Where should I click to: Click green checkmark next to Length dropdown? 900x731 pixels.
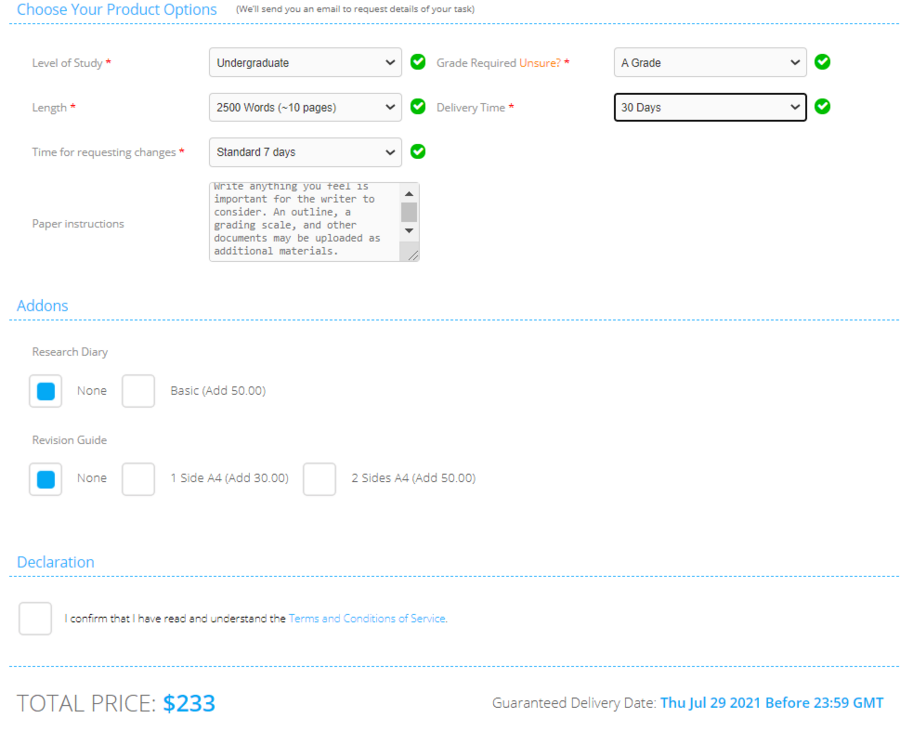[x=418, y=106]
